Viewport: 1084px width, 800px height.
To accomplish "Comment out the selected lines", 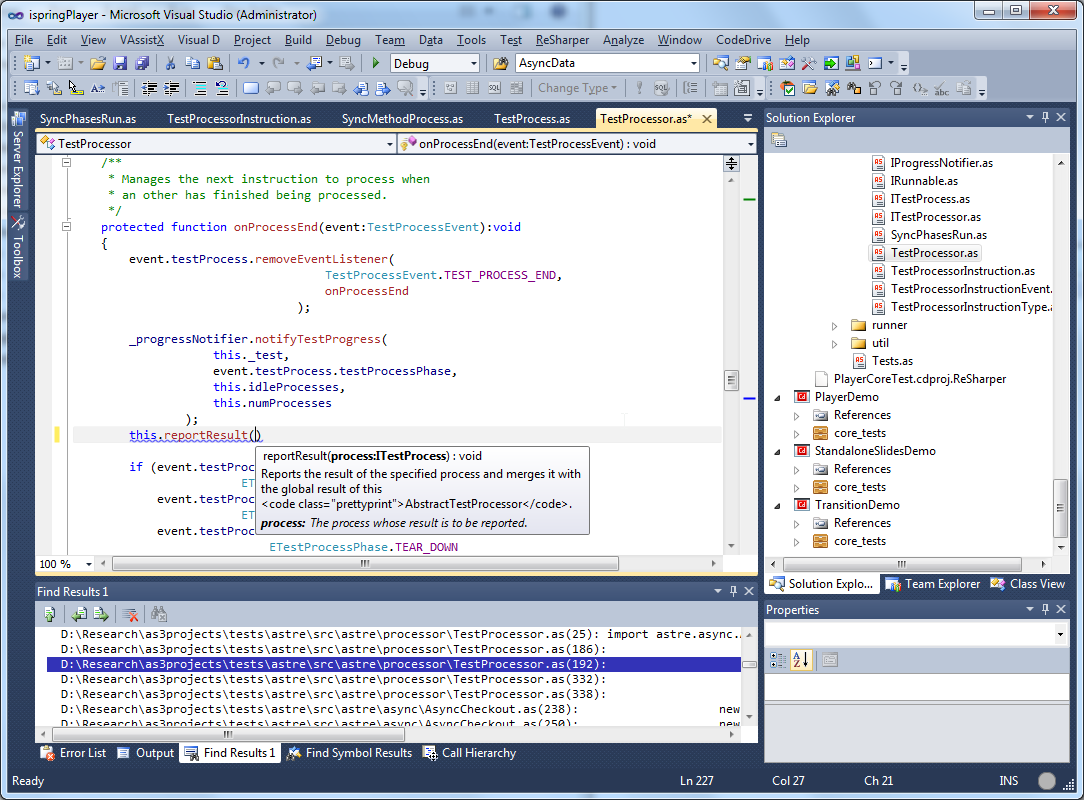I will 200,89.
